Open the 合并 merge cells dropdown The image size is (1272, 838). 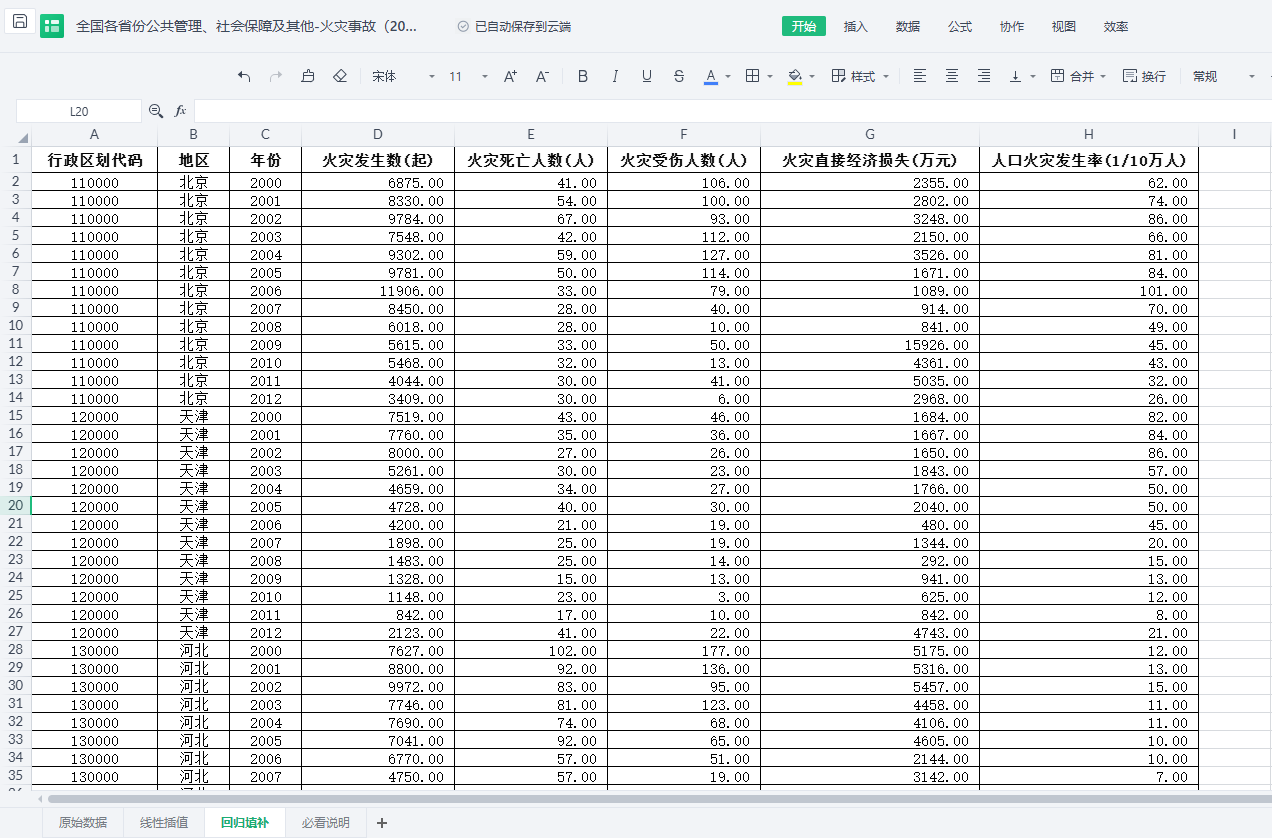pos(1078,76)
